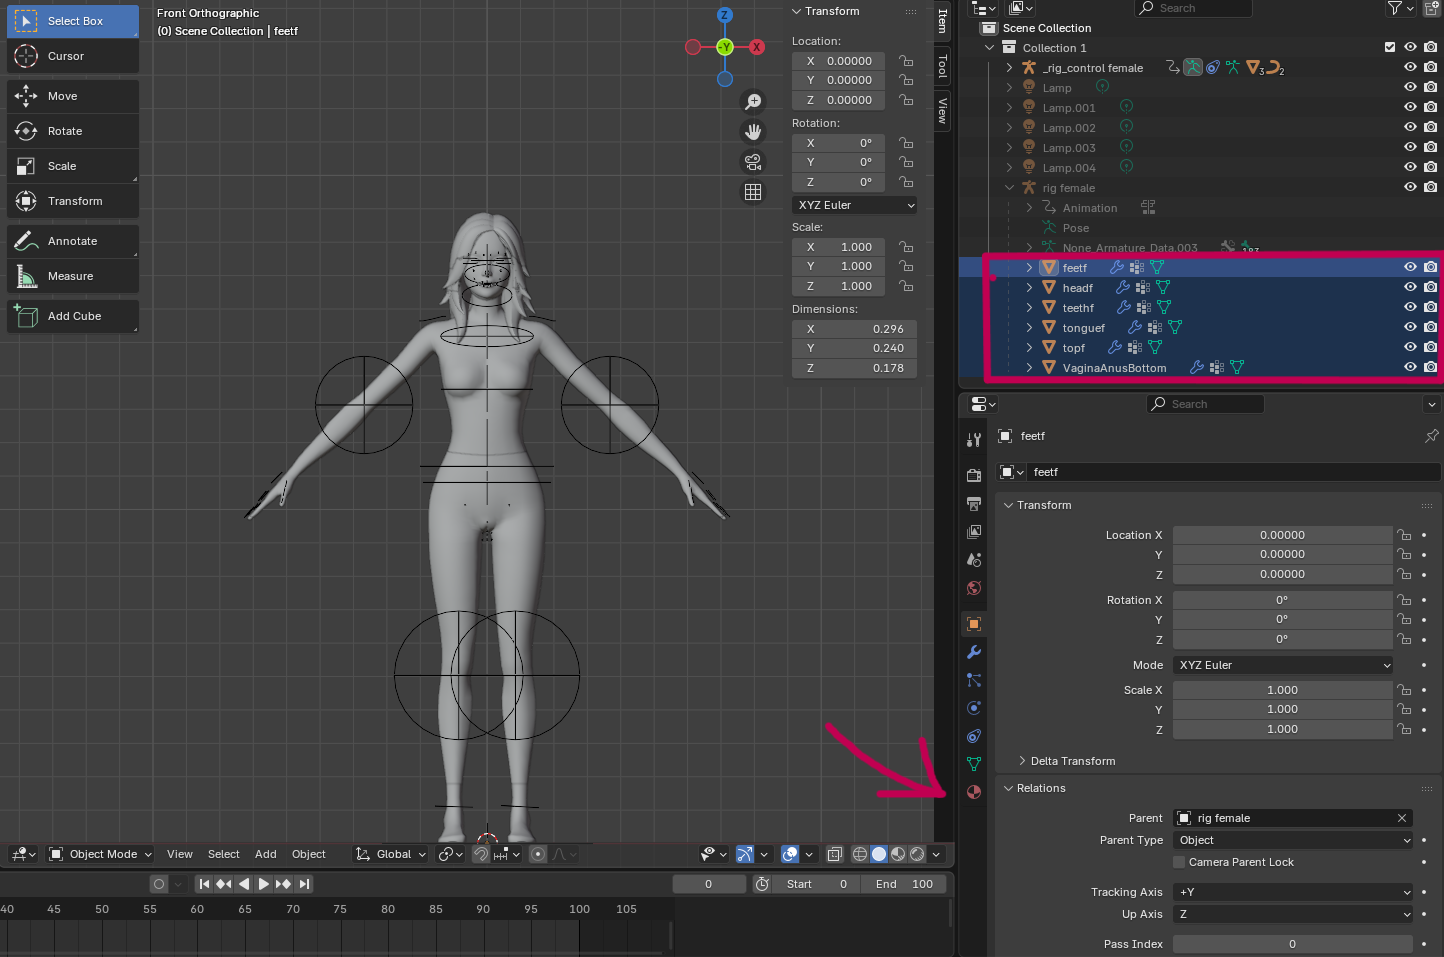The image size is (1444, 957).
Task: Click the viewport zoom magnifier icon
Action: (753, 102)
